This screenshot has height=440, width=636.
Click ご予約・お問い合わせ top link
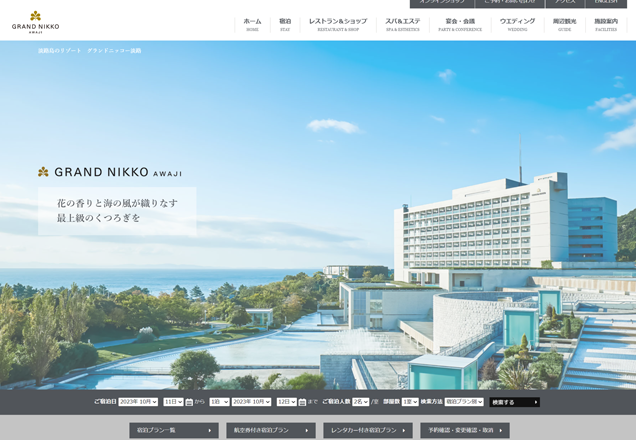509,3
